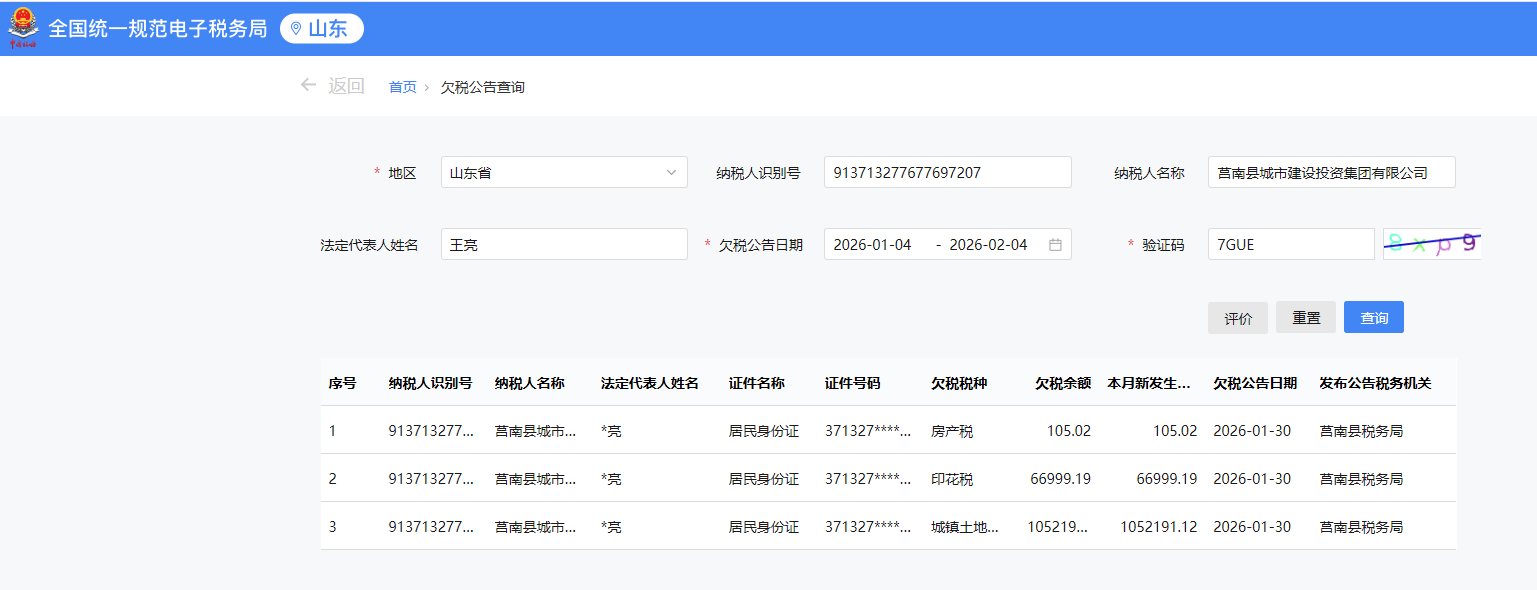Click the 房产税 cell in first row
Image resolution: width=1537 pixels, height=590 pixels.
coord(951,431)
